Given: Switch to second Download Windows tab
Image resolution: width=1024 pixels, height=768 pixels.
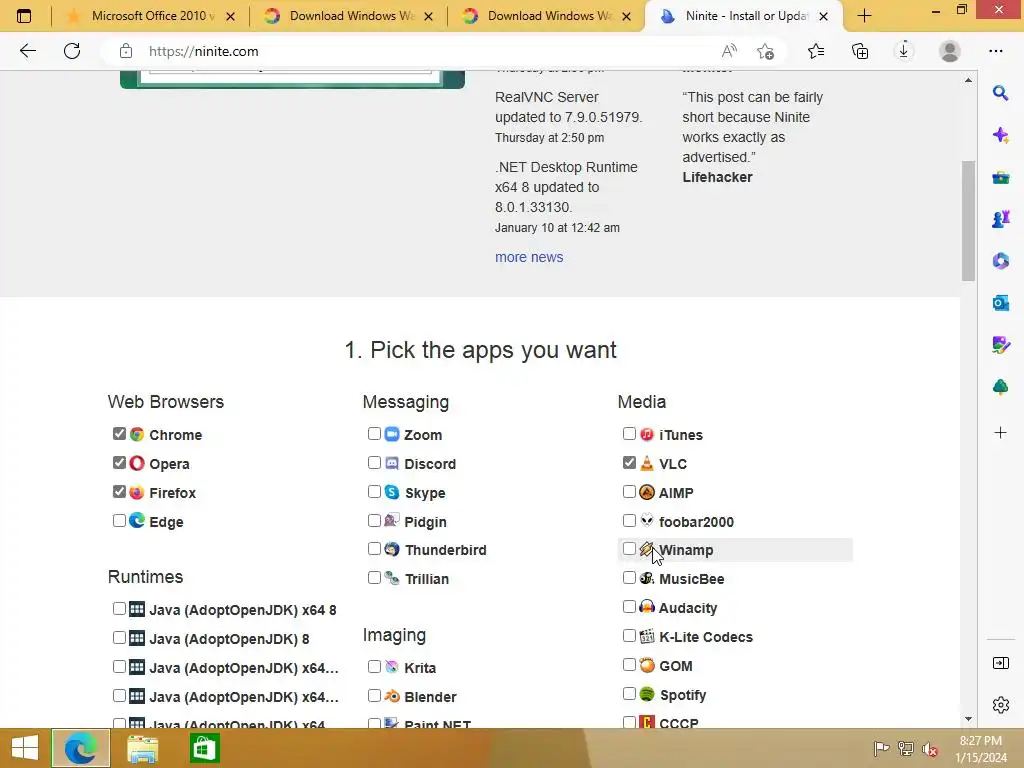Looking at the screenshot, I should click(547, 16).
